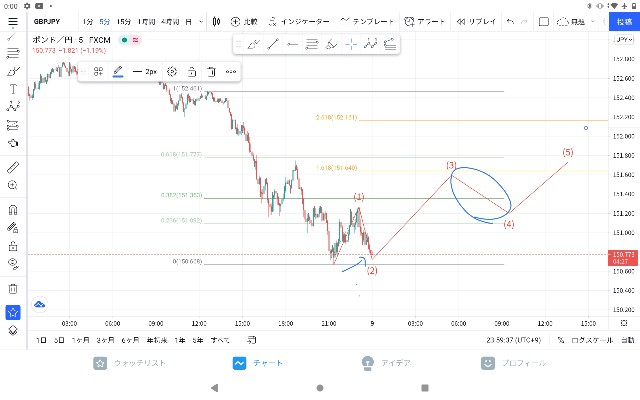Delete selected drawing via floating trash icon

[x=211, y=72]
